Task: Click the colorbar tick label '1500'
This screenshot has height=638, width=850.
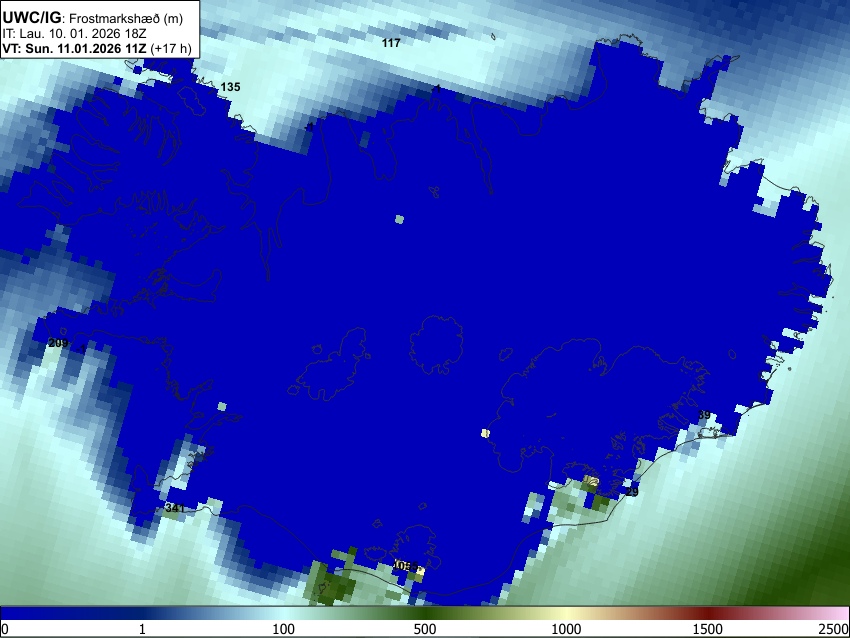Action: tap(708, 629)
